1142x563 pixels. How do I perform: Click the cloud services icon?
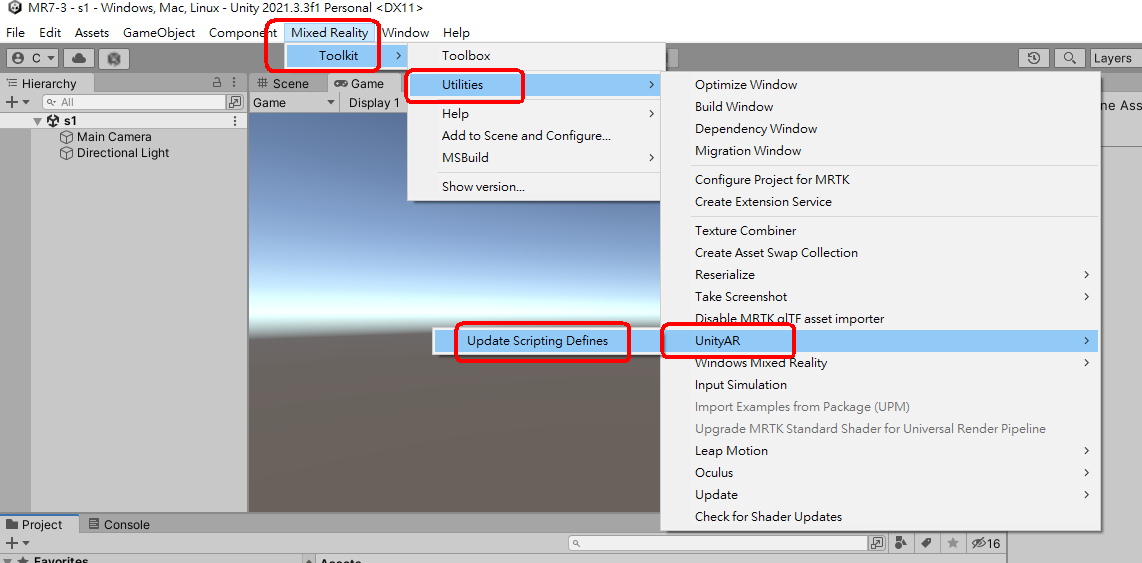point(79,58)
